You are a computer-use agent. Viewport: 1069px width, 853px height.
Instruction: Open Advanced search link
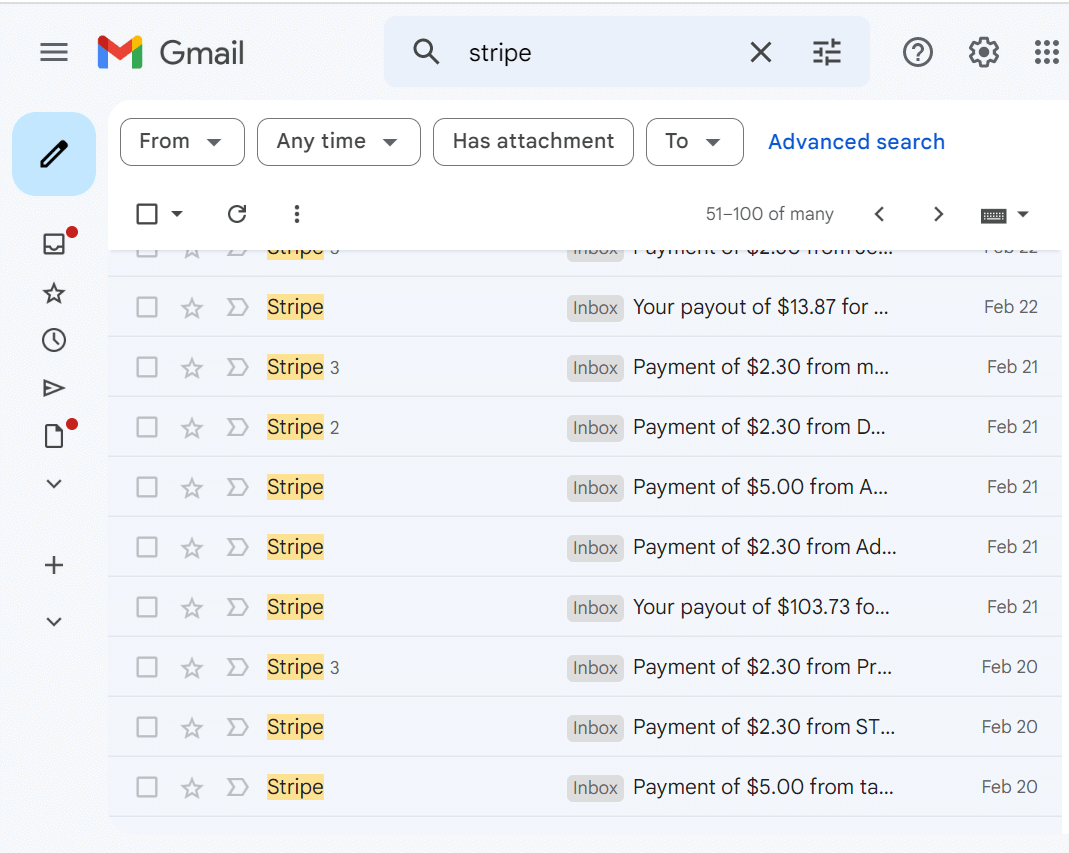[856, 142]
